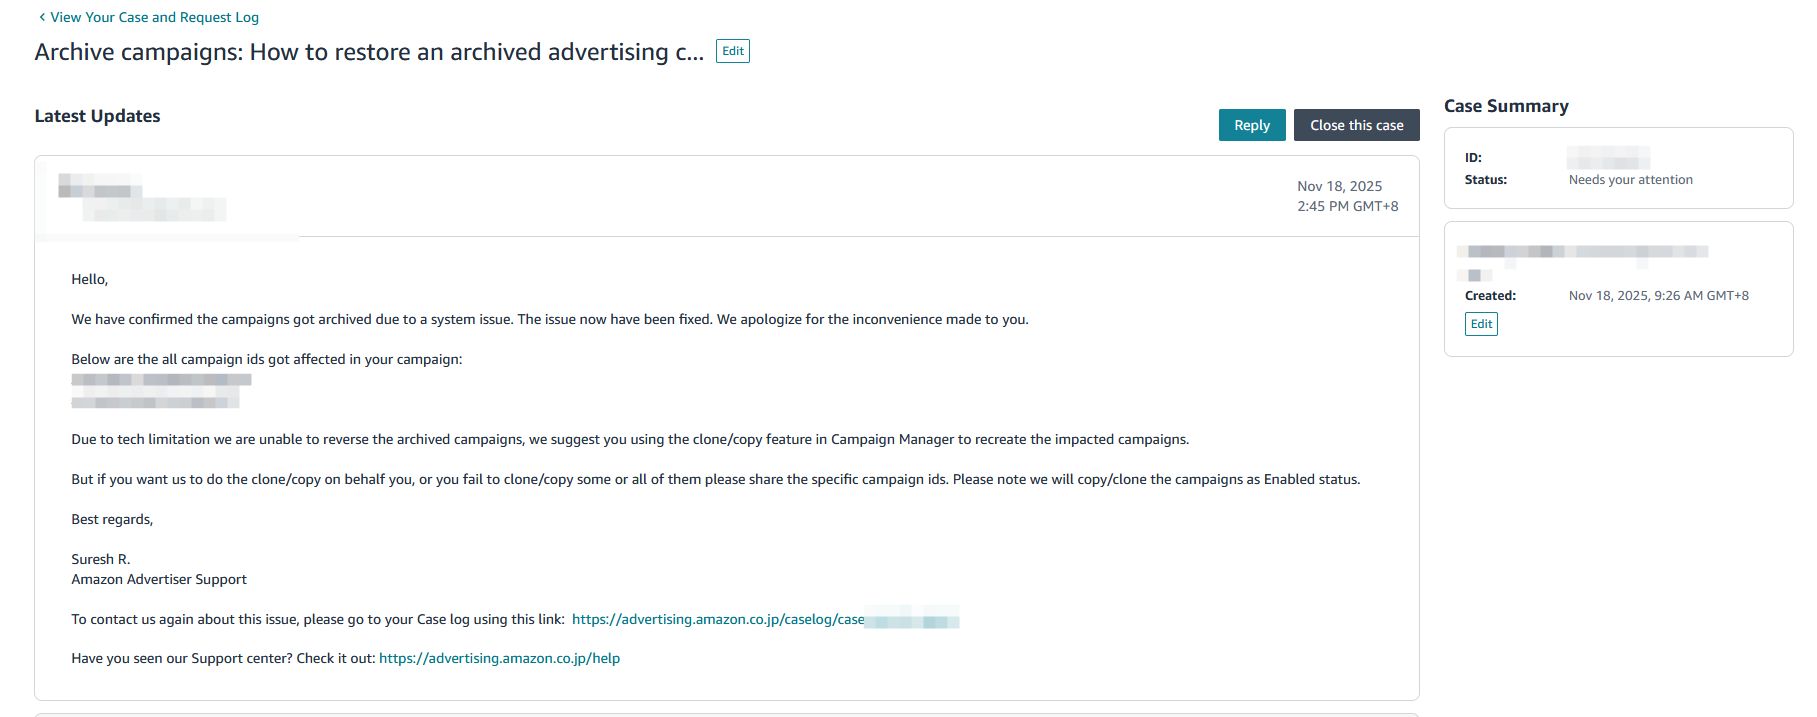Open the advertising.amazon.co.jp caselog link

[x=718, y=619]
